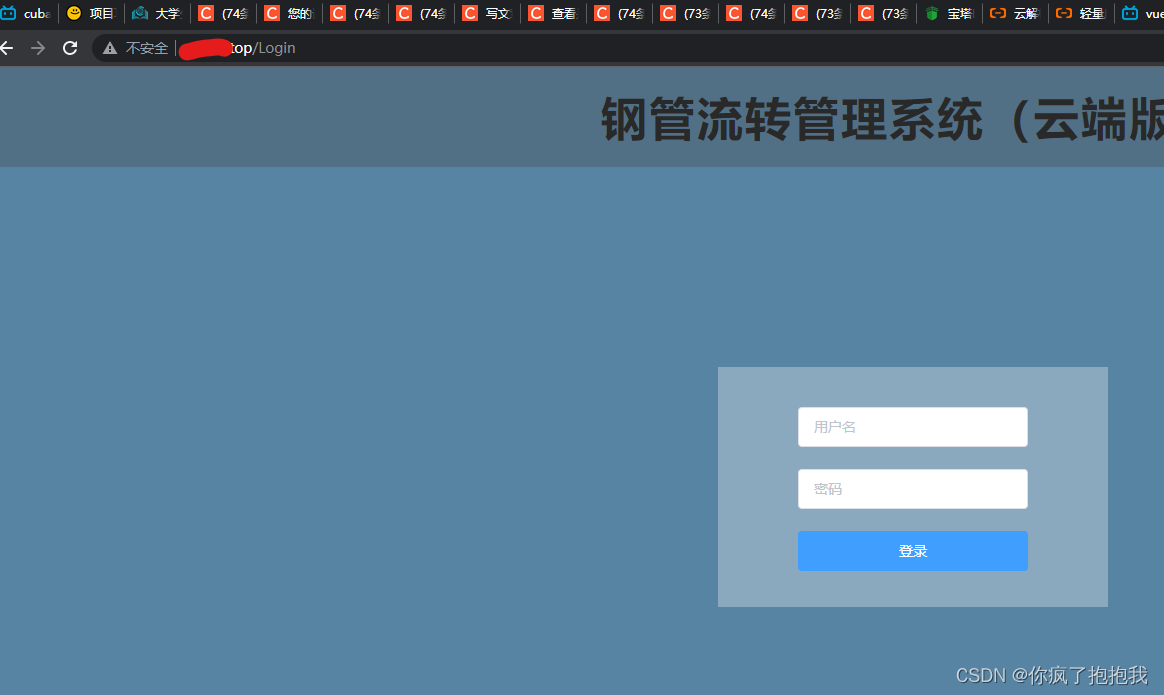The image size is (1164, 695).
Task: Switch to the 轻量 server tab
Action: [x=1086, y=13]
